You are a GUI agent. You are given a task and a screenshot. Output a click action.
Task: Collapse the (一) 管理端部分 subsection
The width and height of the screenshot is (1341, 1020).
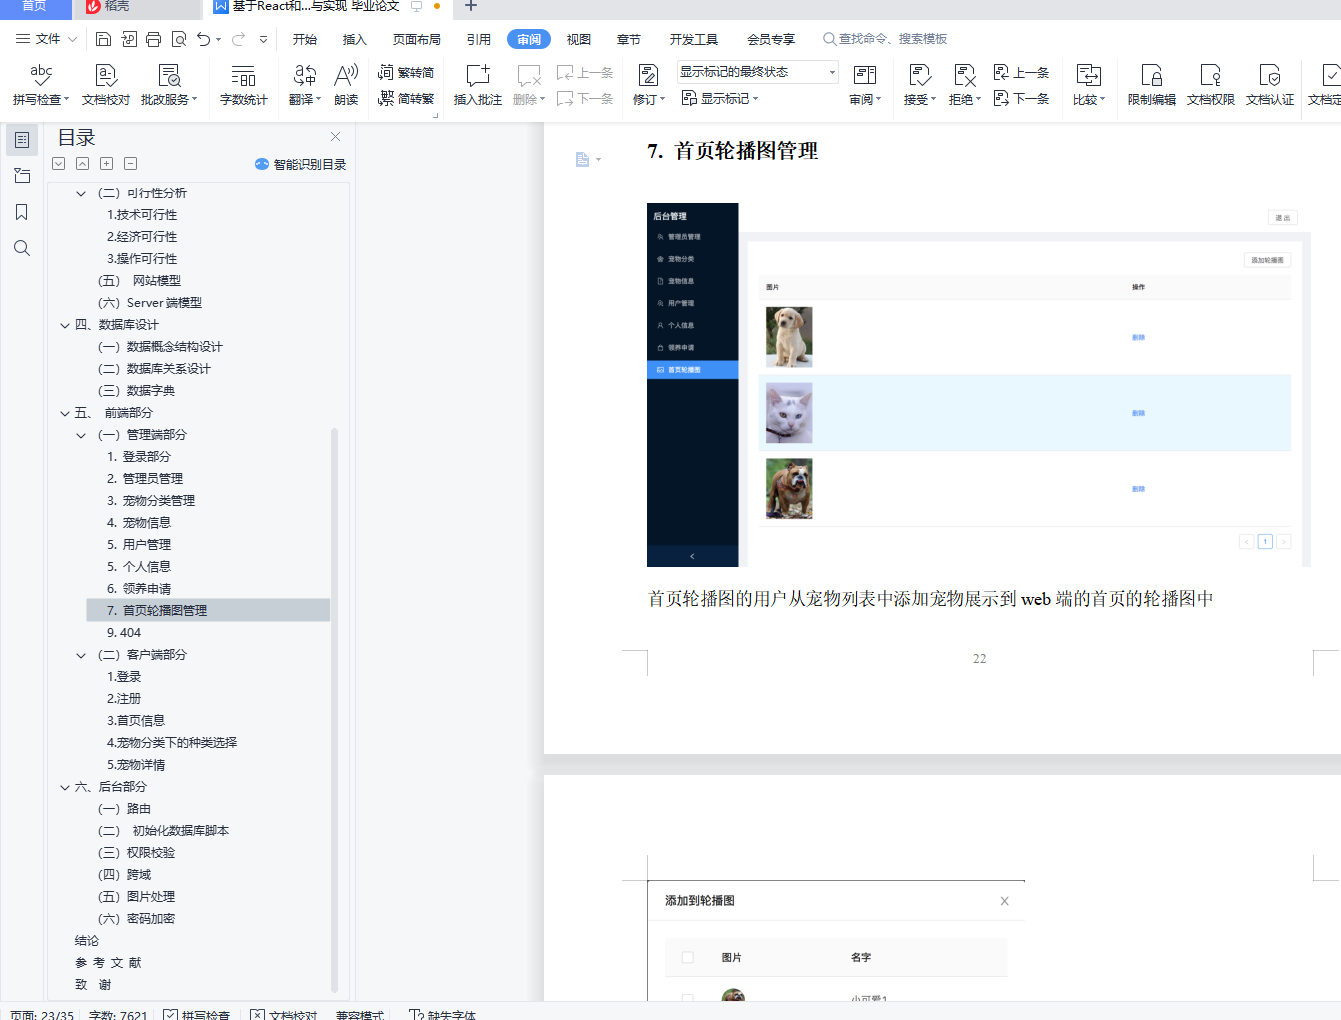pos(81,435)
